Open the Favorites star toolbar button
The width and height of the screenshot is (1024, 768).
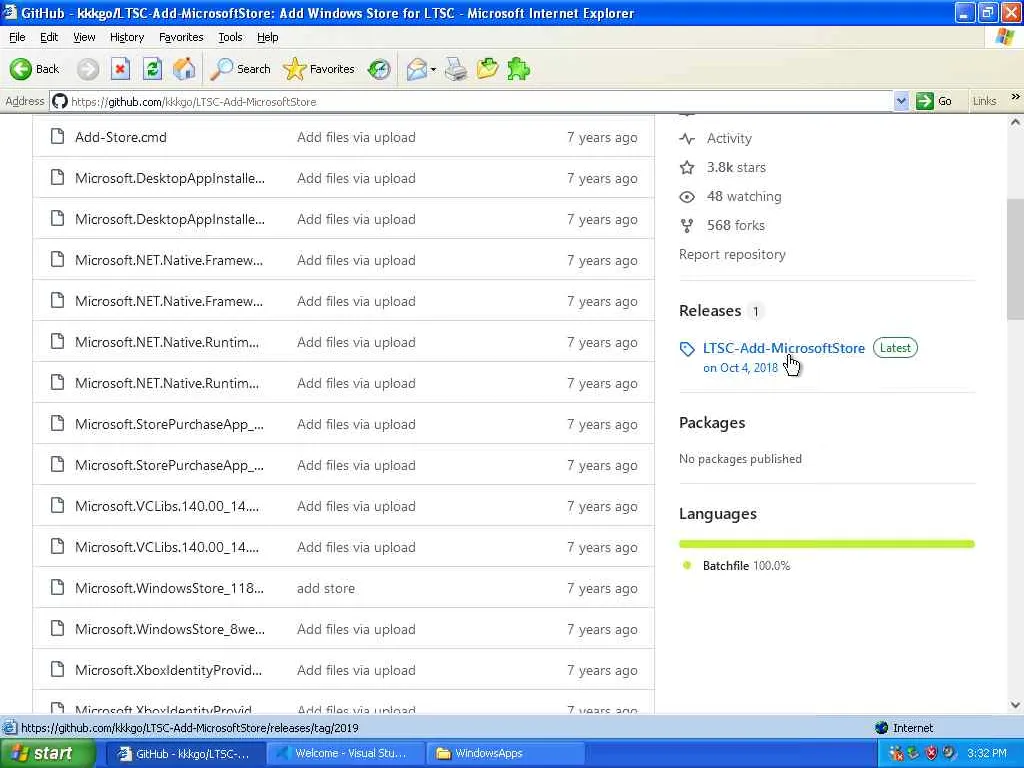point(319,69)
